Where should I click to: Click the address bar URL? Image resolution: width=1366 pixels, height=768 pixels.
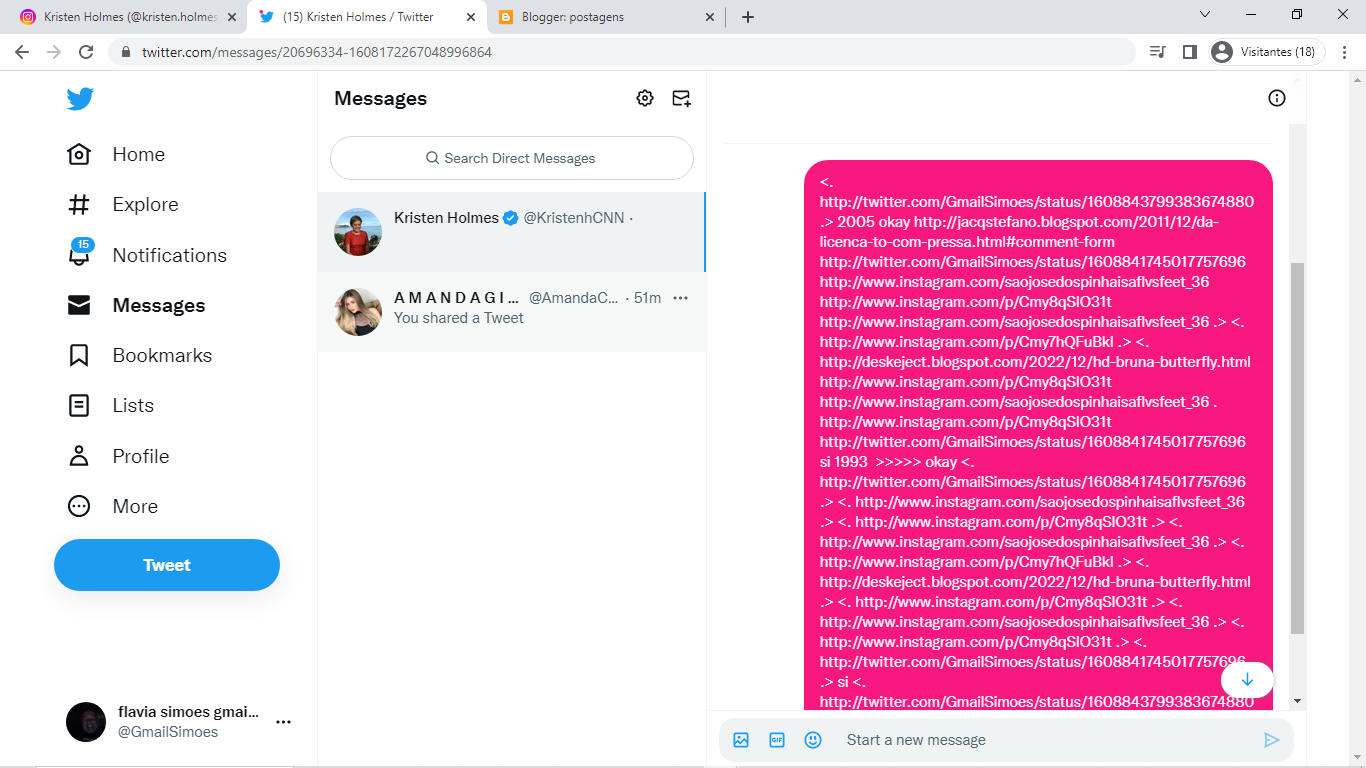click(317, 52)
